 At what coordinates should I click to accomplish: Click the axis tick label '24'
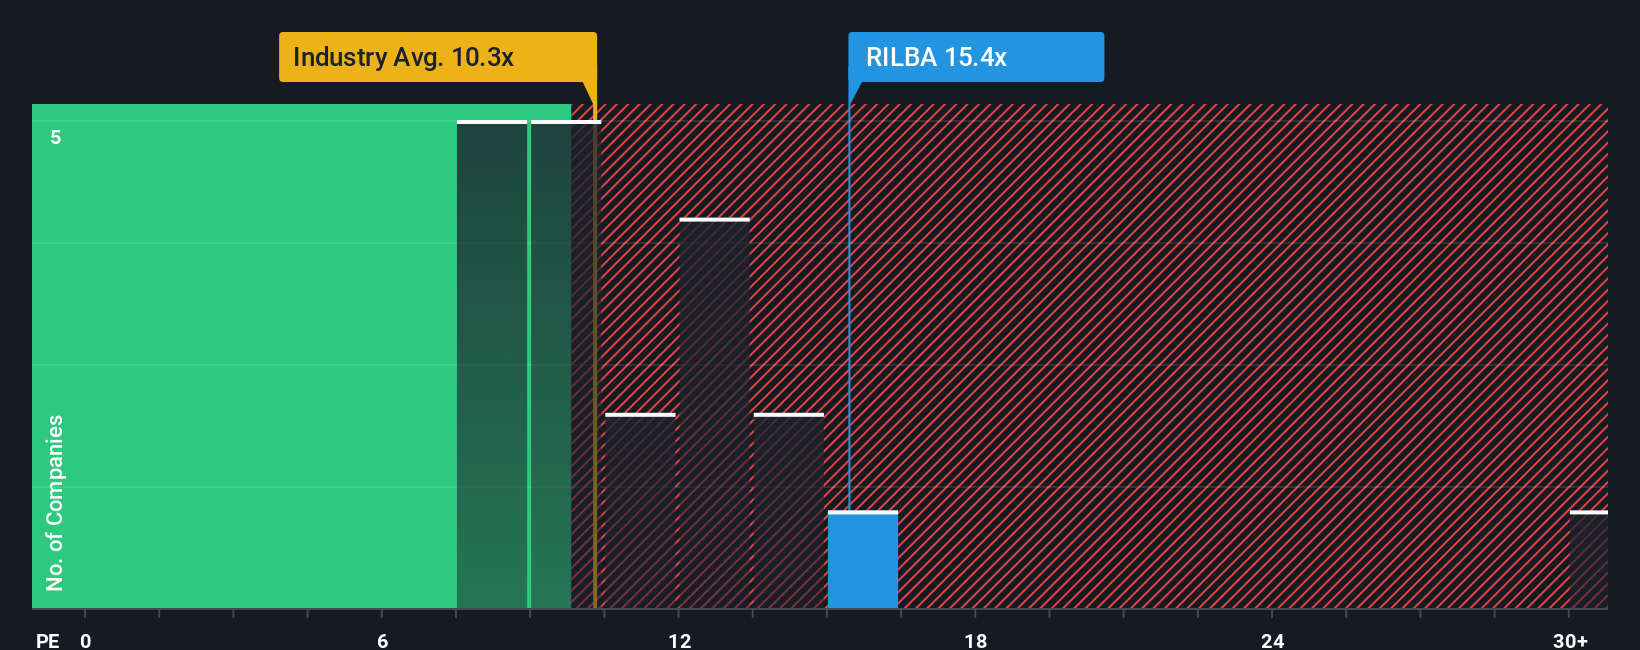pos(1272,641)
